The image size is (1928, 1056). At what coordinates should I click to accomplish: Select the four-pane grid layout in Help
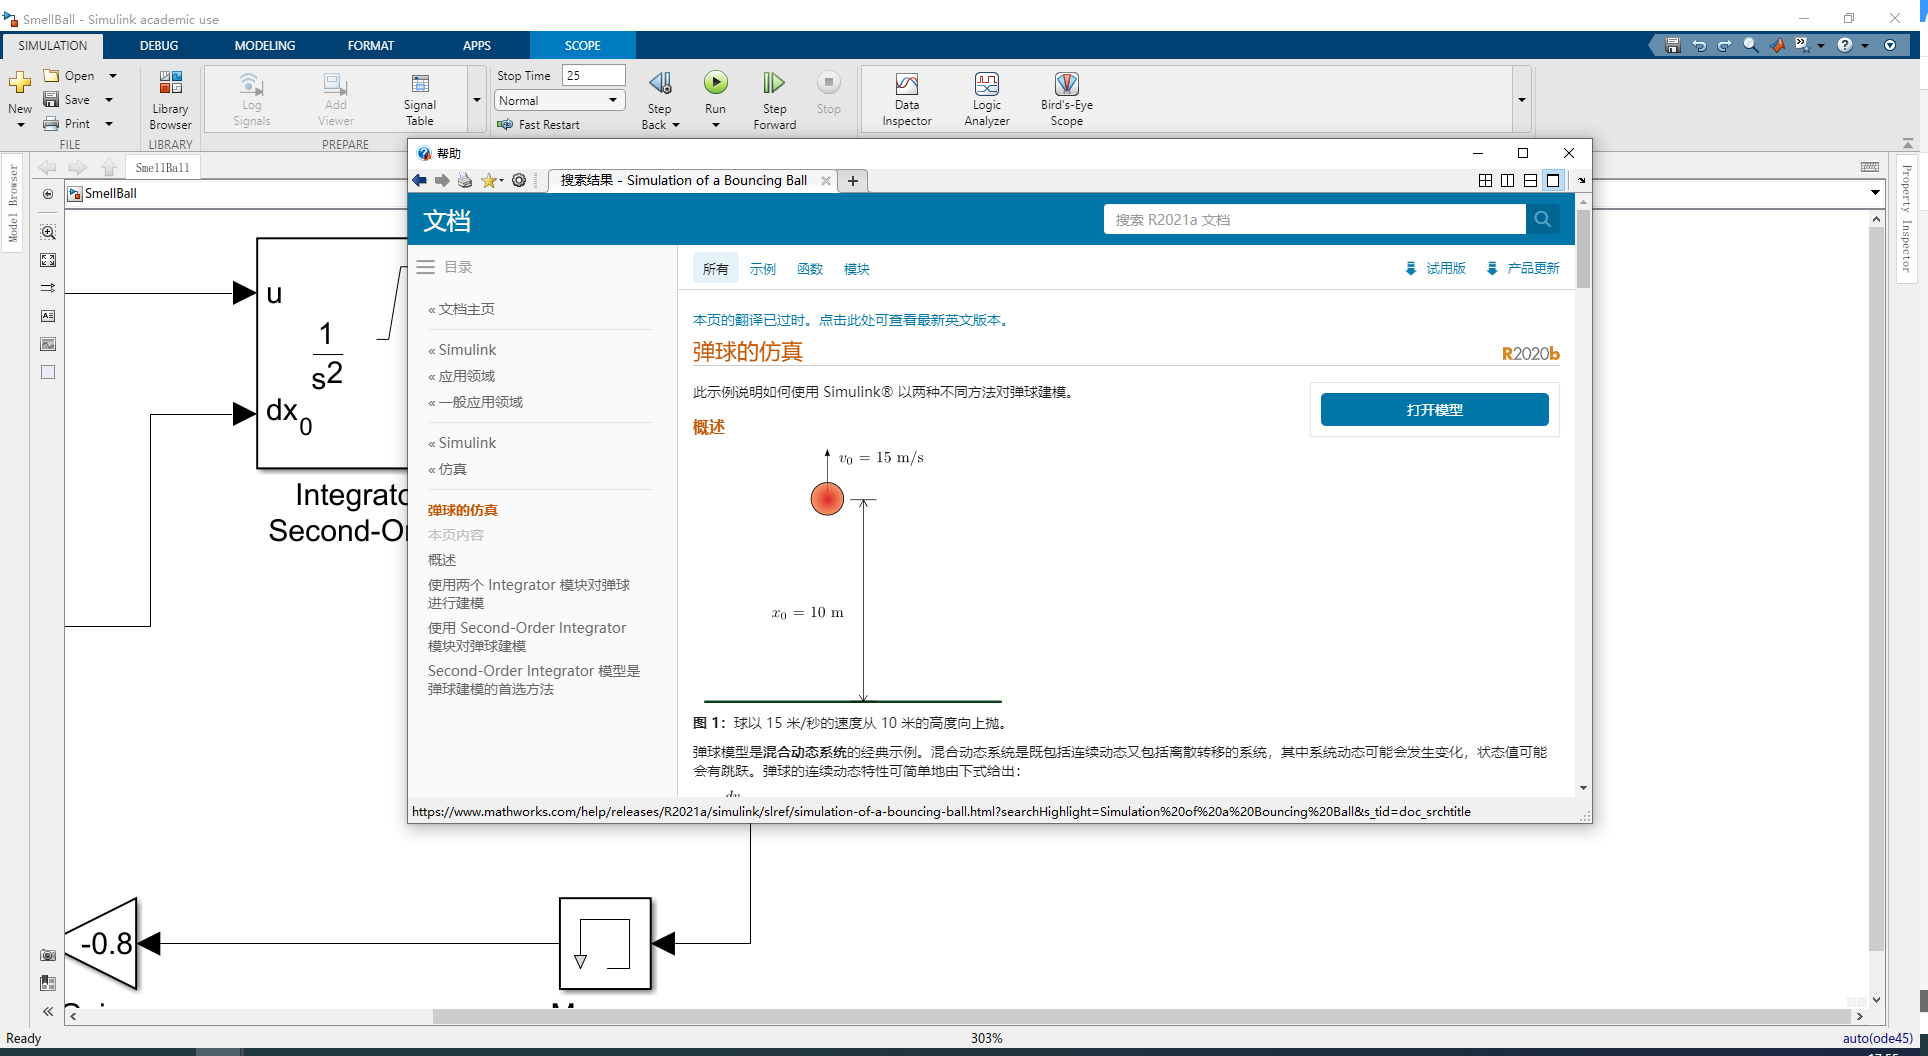point(1485,180)
